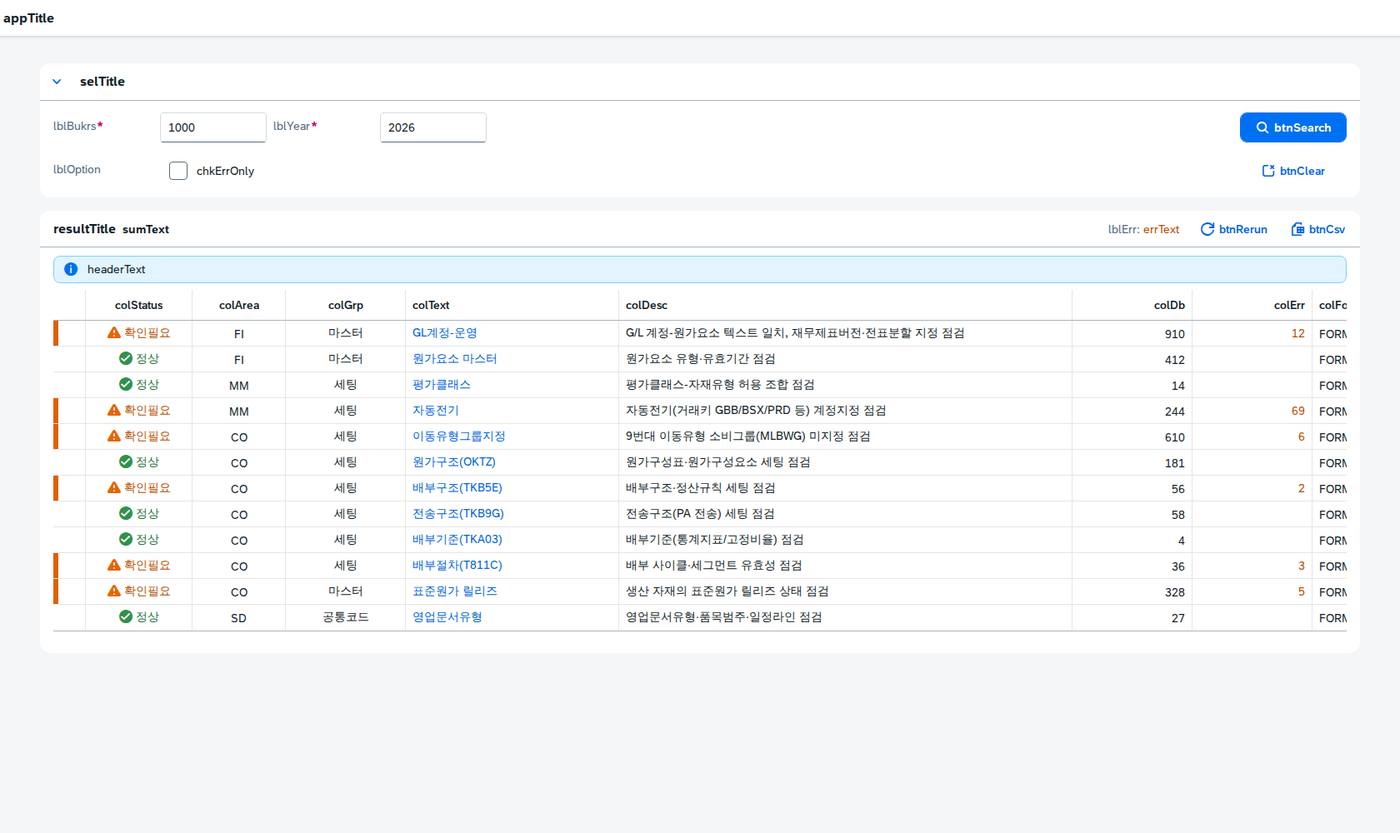1400x833 pixels.
Task: Open the 배부구조(TKB5E) link
Action: pos(457,488)
